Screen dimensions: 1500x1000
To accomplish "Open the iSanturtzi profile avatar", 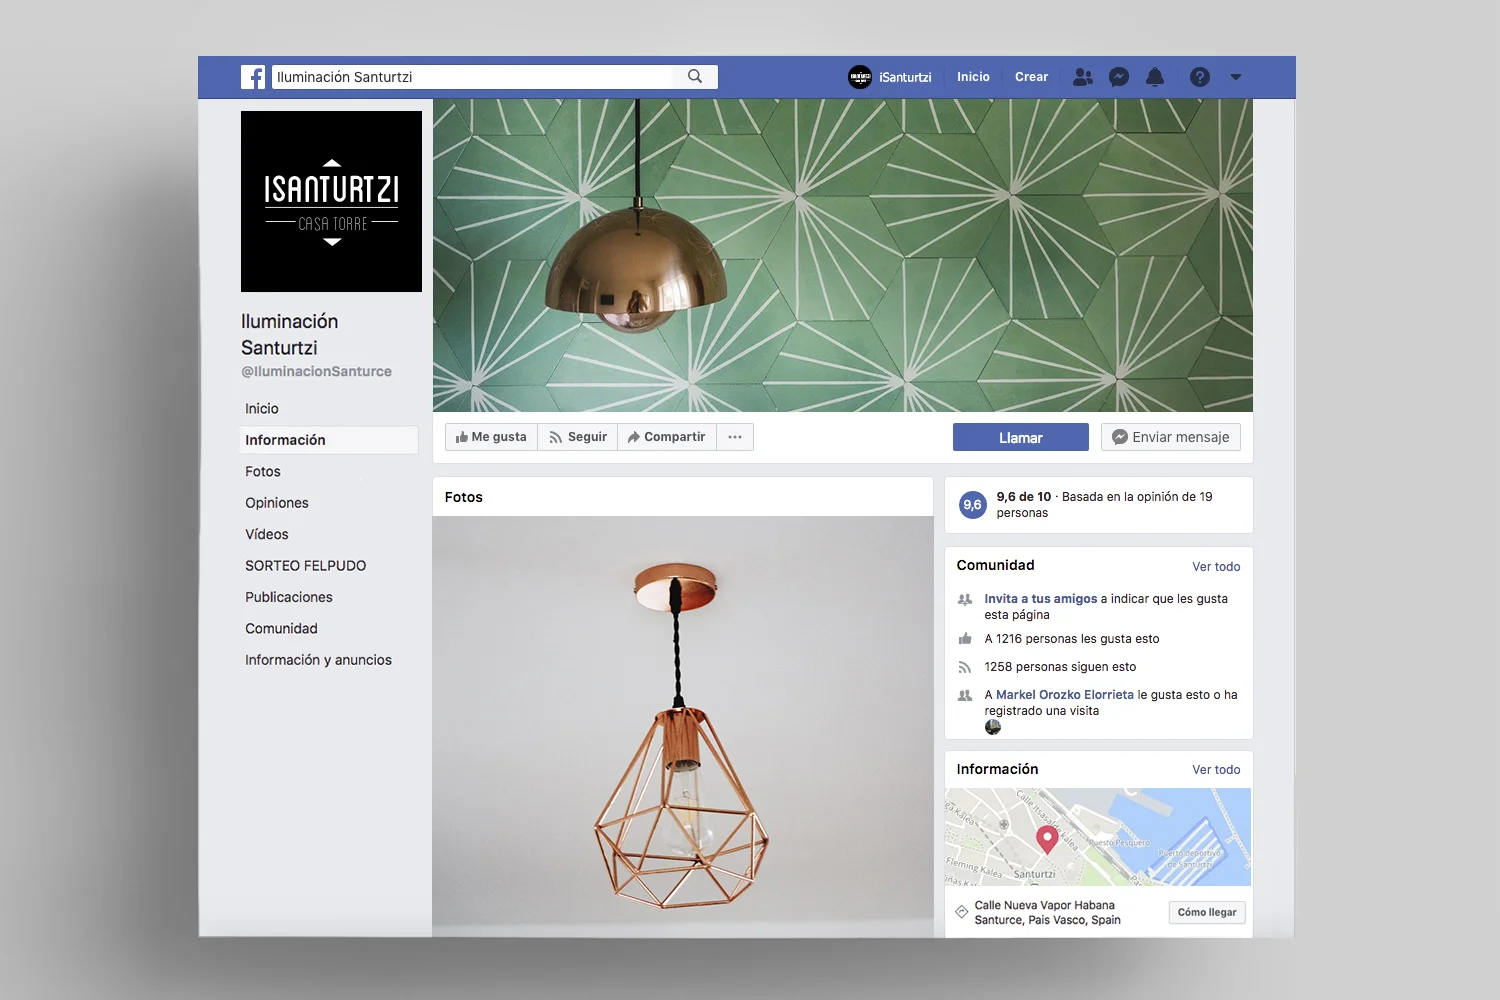I will 860,77.
